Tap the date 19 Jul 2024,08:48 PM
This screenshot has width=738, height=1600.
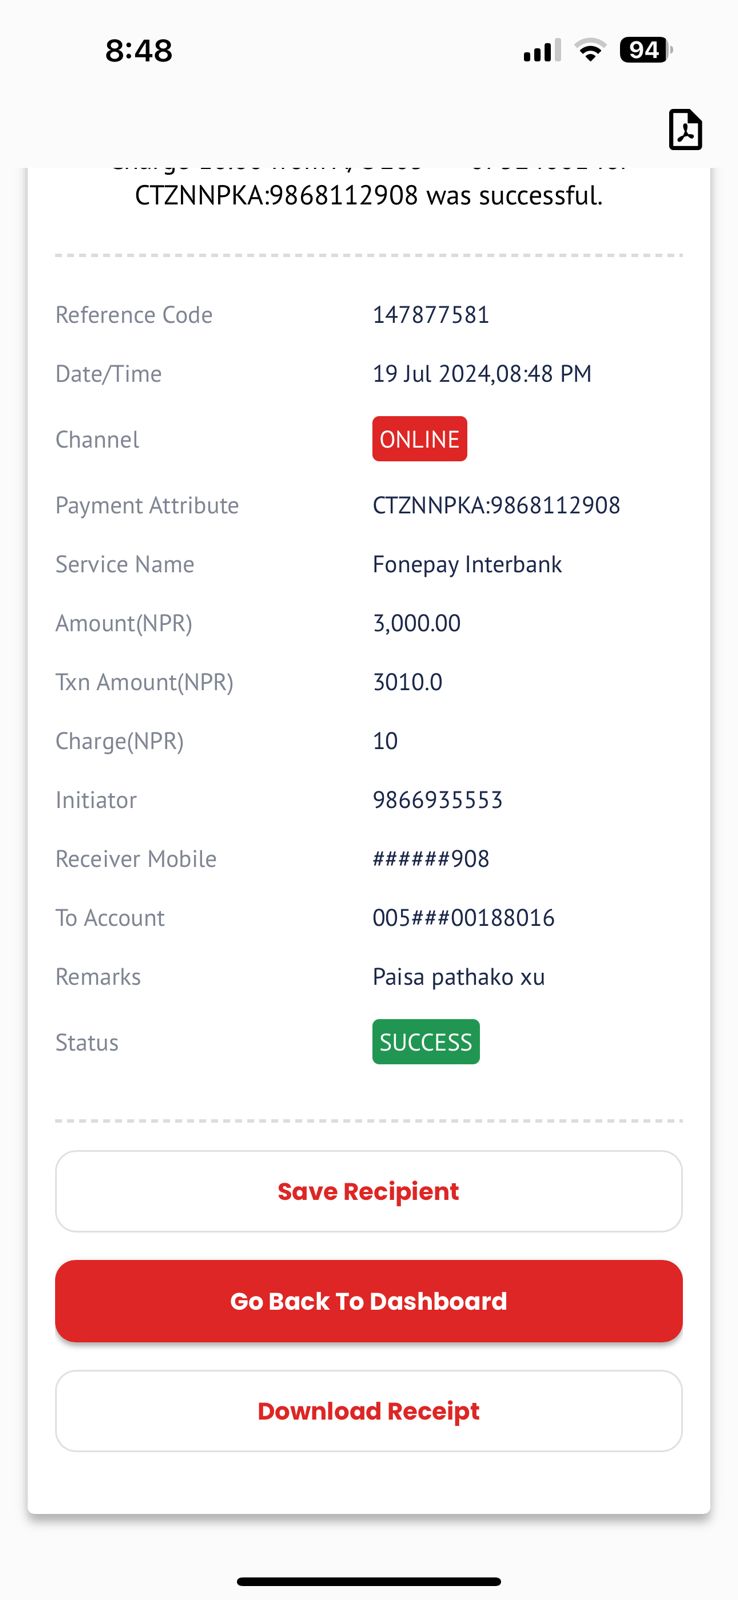pyautogui.click(x=482, y=374)
